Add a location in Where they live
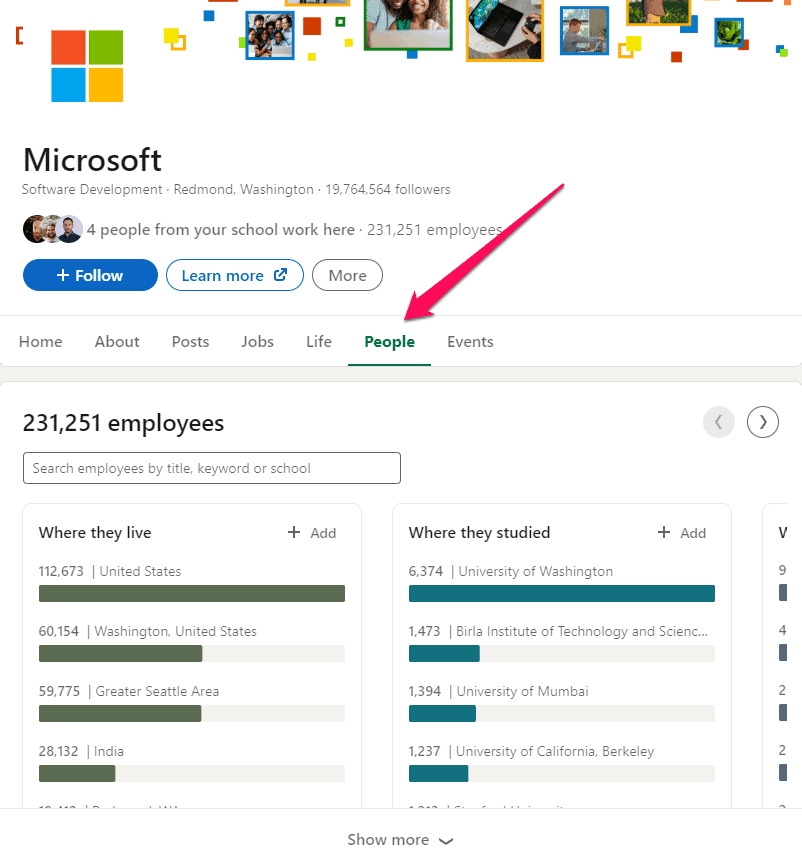This screenshot has height=864, width=802. pos(312,533)
